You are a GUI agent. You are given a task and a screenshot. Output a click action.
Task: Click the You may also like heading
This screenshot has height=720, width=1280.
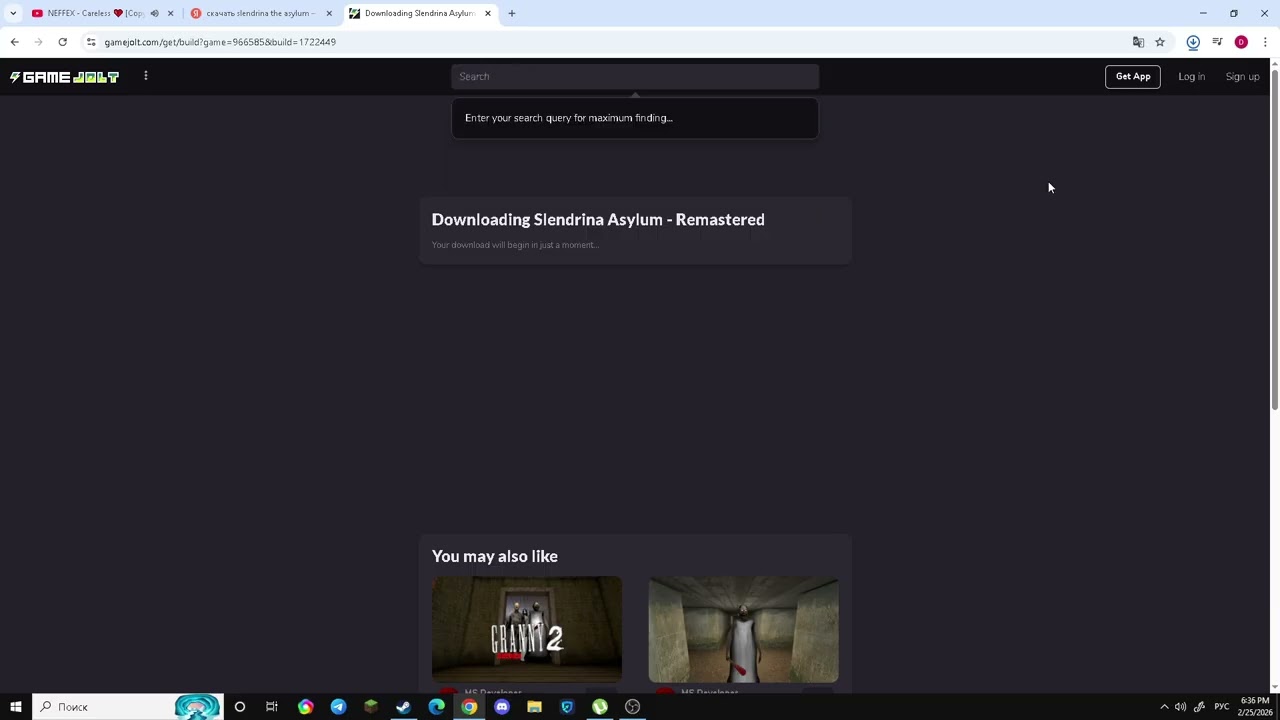point(495,556)
